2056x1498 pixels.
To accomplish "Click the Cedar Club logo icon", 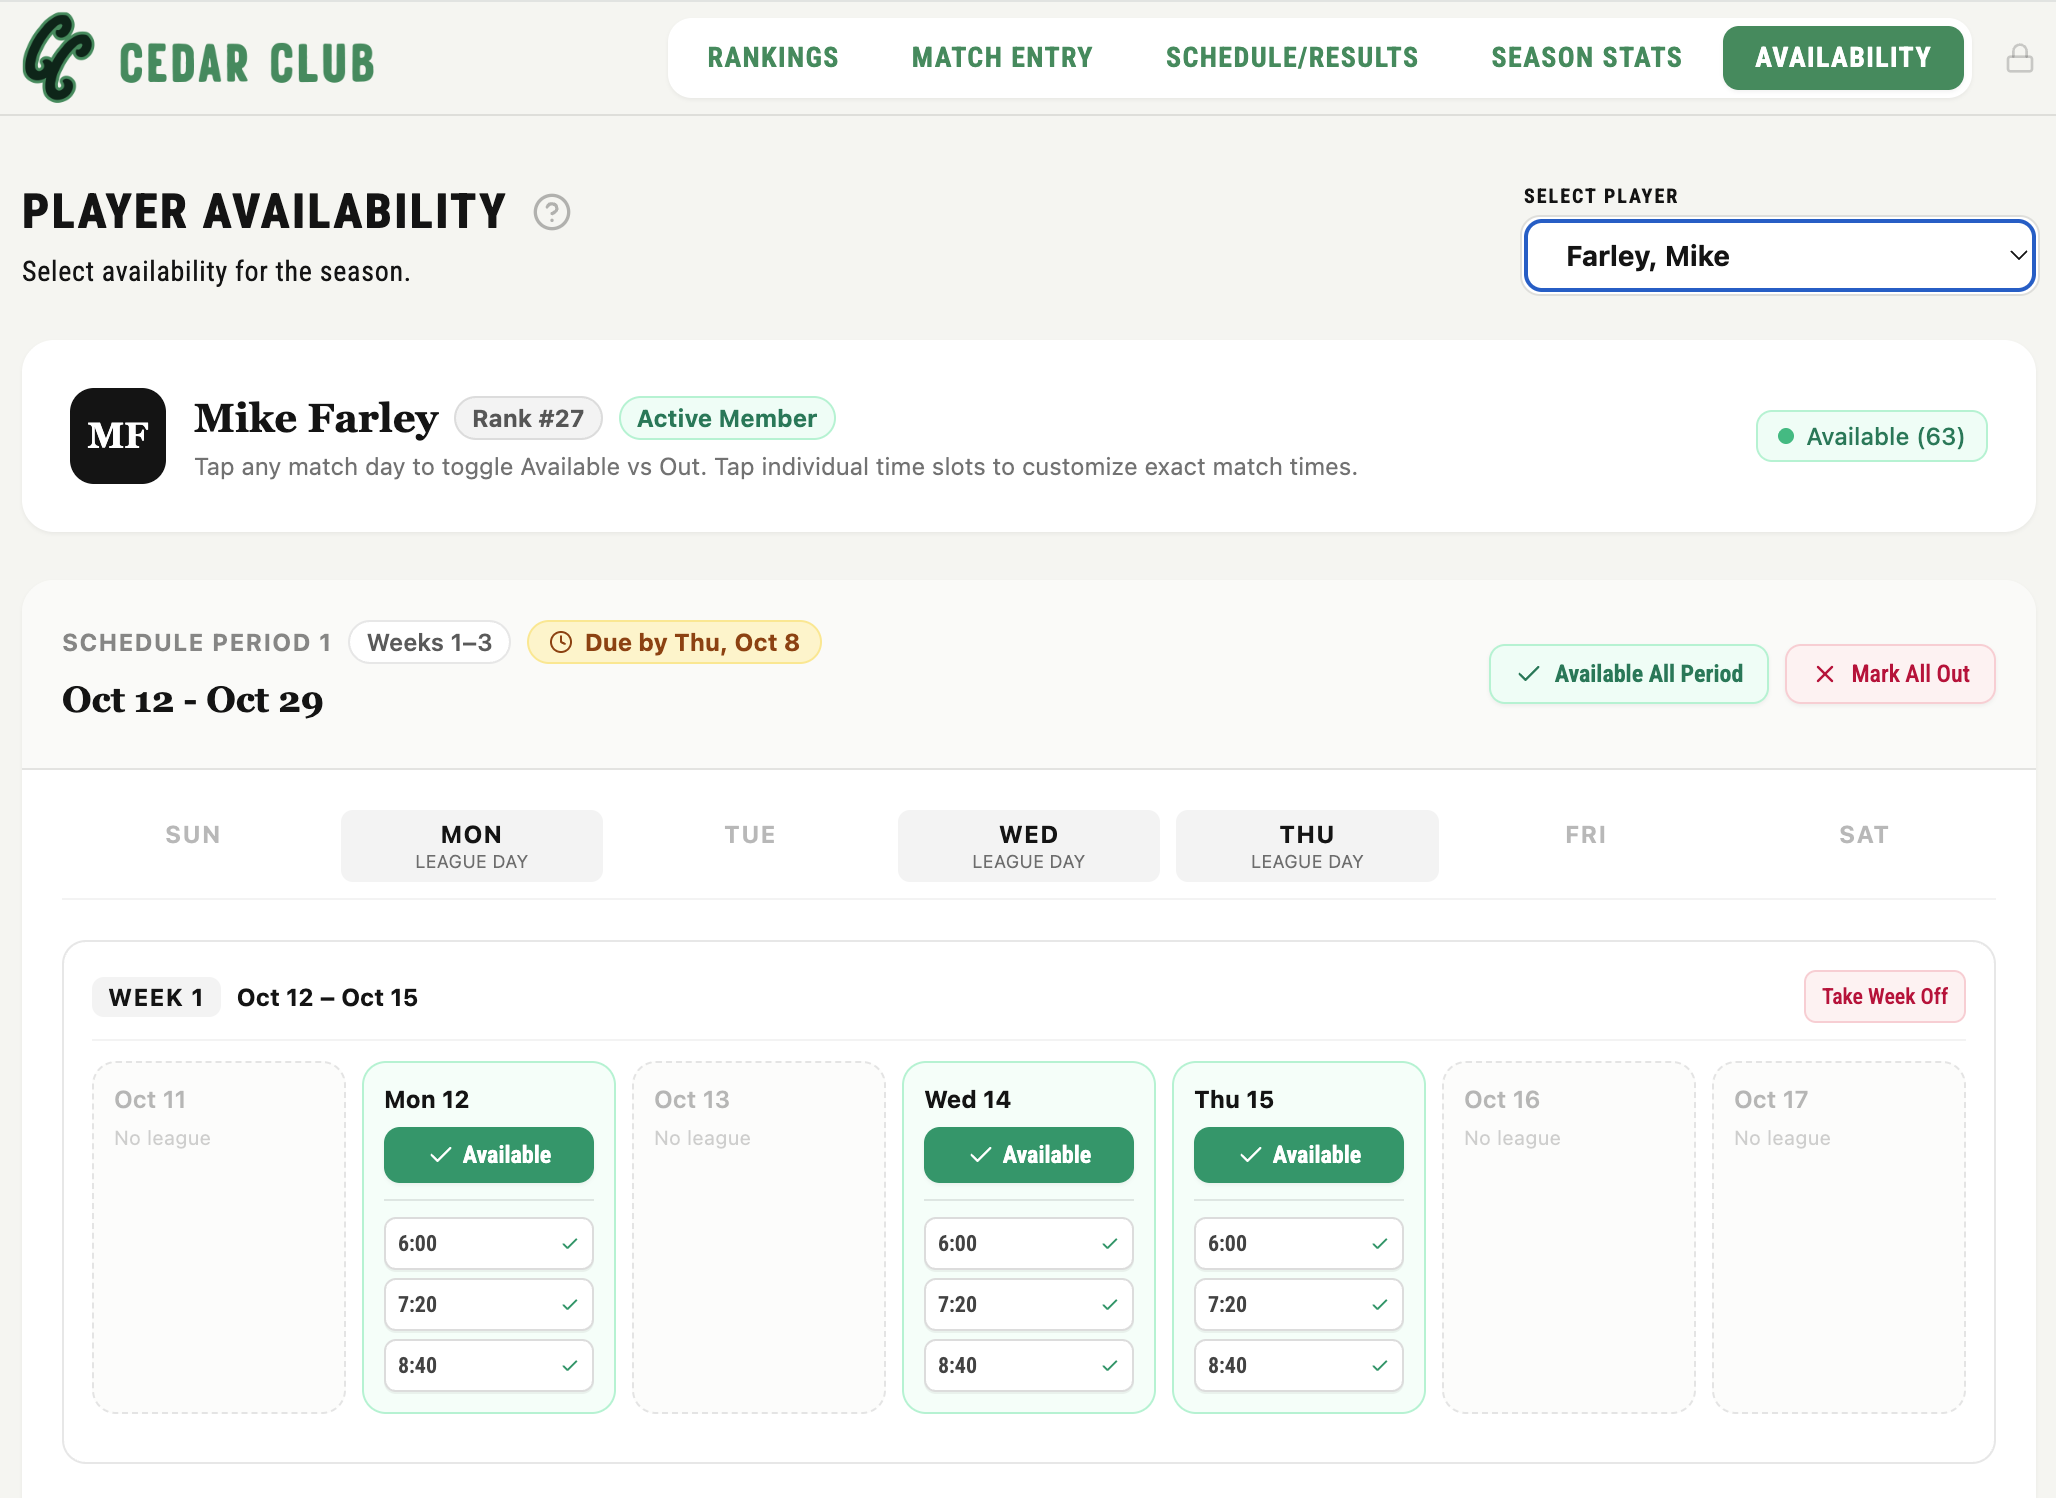I will click(x=59, y=58).
